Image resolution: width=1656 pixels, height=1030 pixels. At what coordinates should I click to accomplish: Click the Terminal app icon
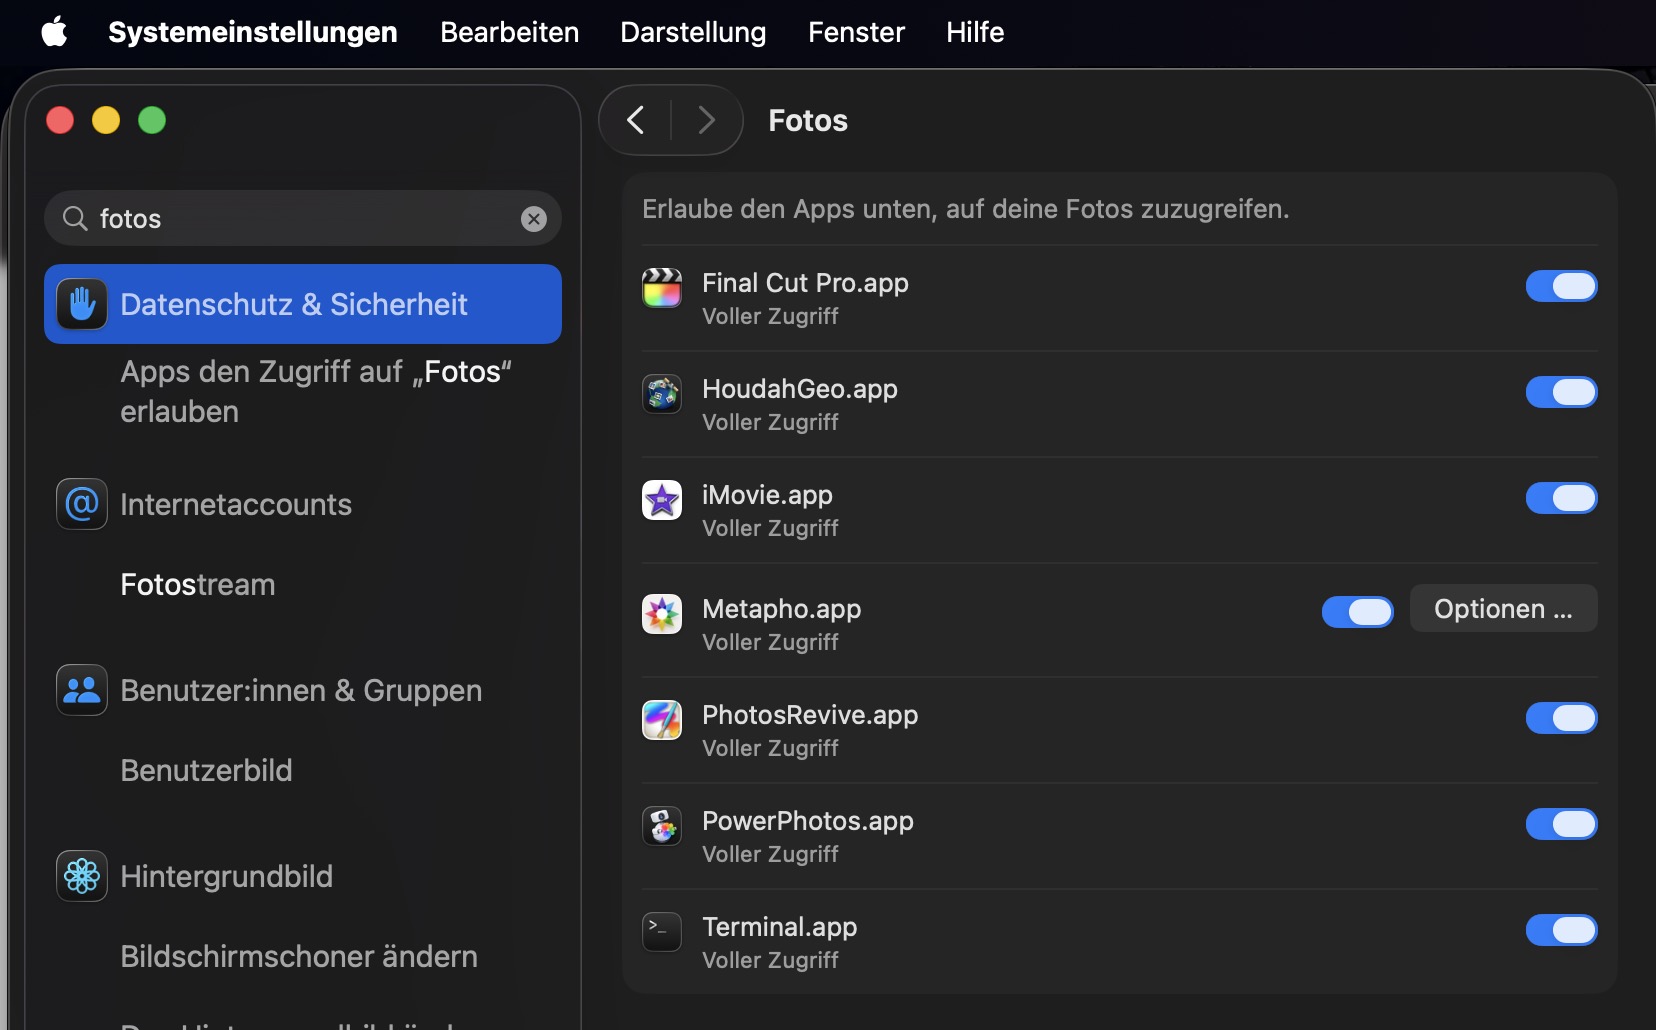click(661, 932)
